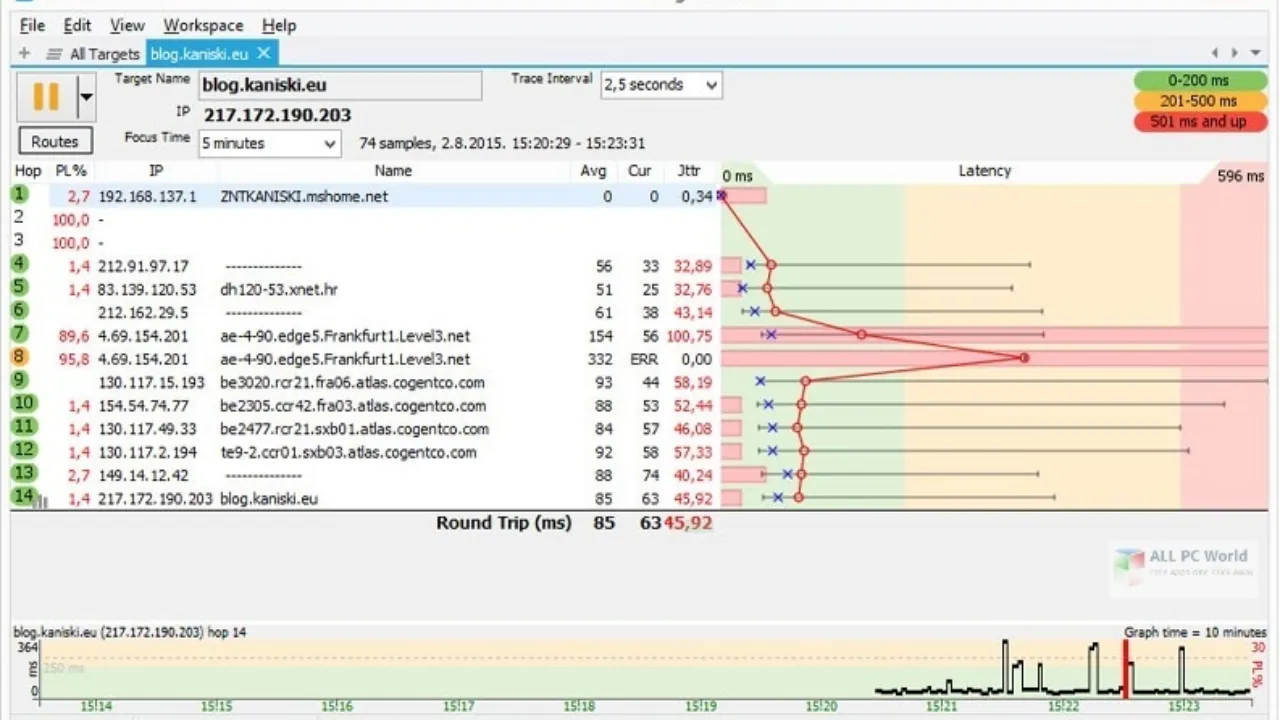Click the blog.kaniski.eu name in hop 14
The image size is (1280, 720).
tap(269, 499)
